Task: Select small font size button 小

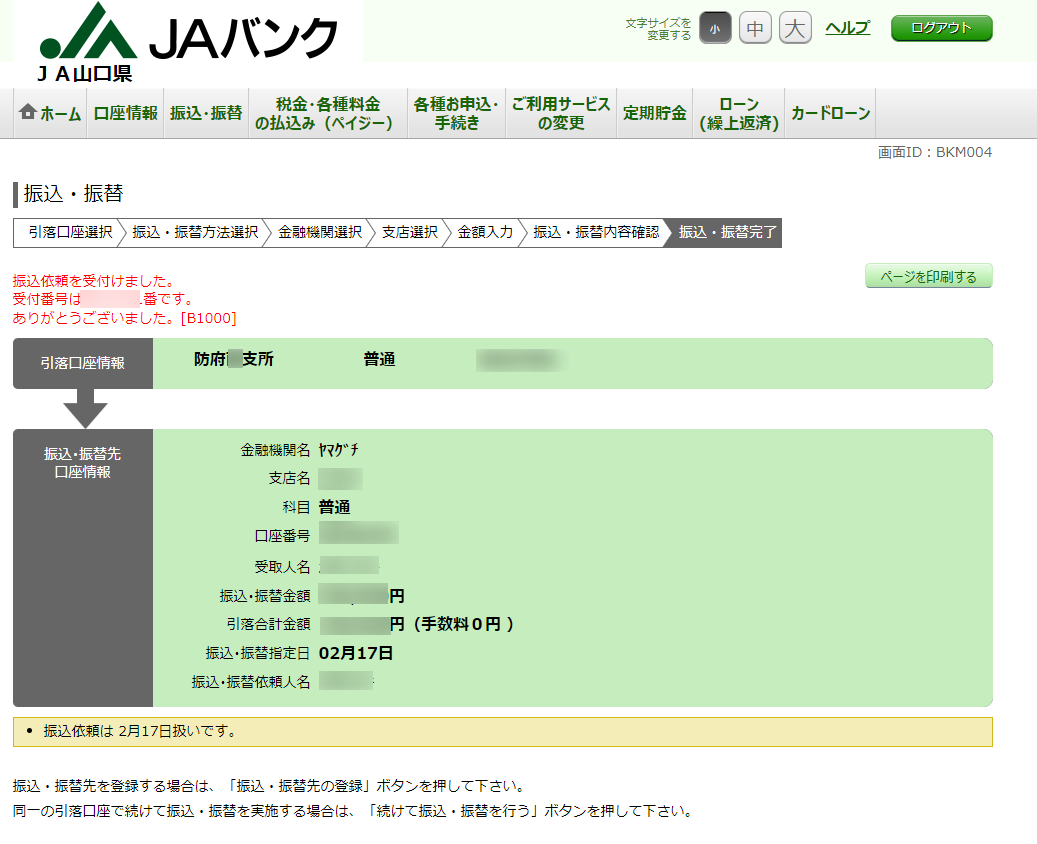Action: 715,28
